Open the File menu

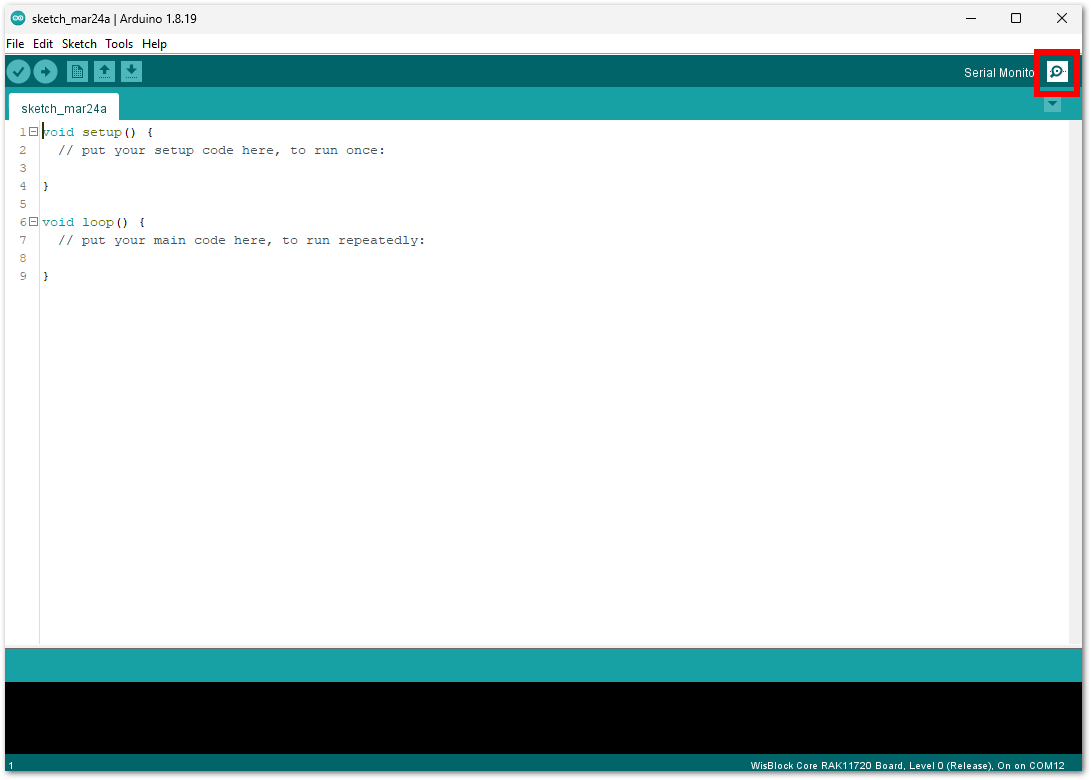15,44
